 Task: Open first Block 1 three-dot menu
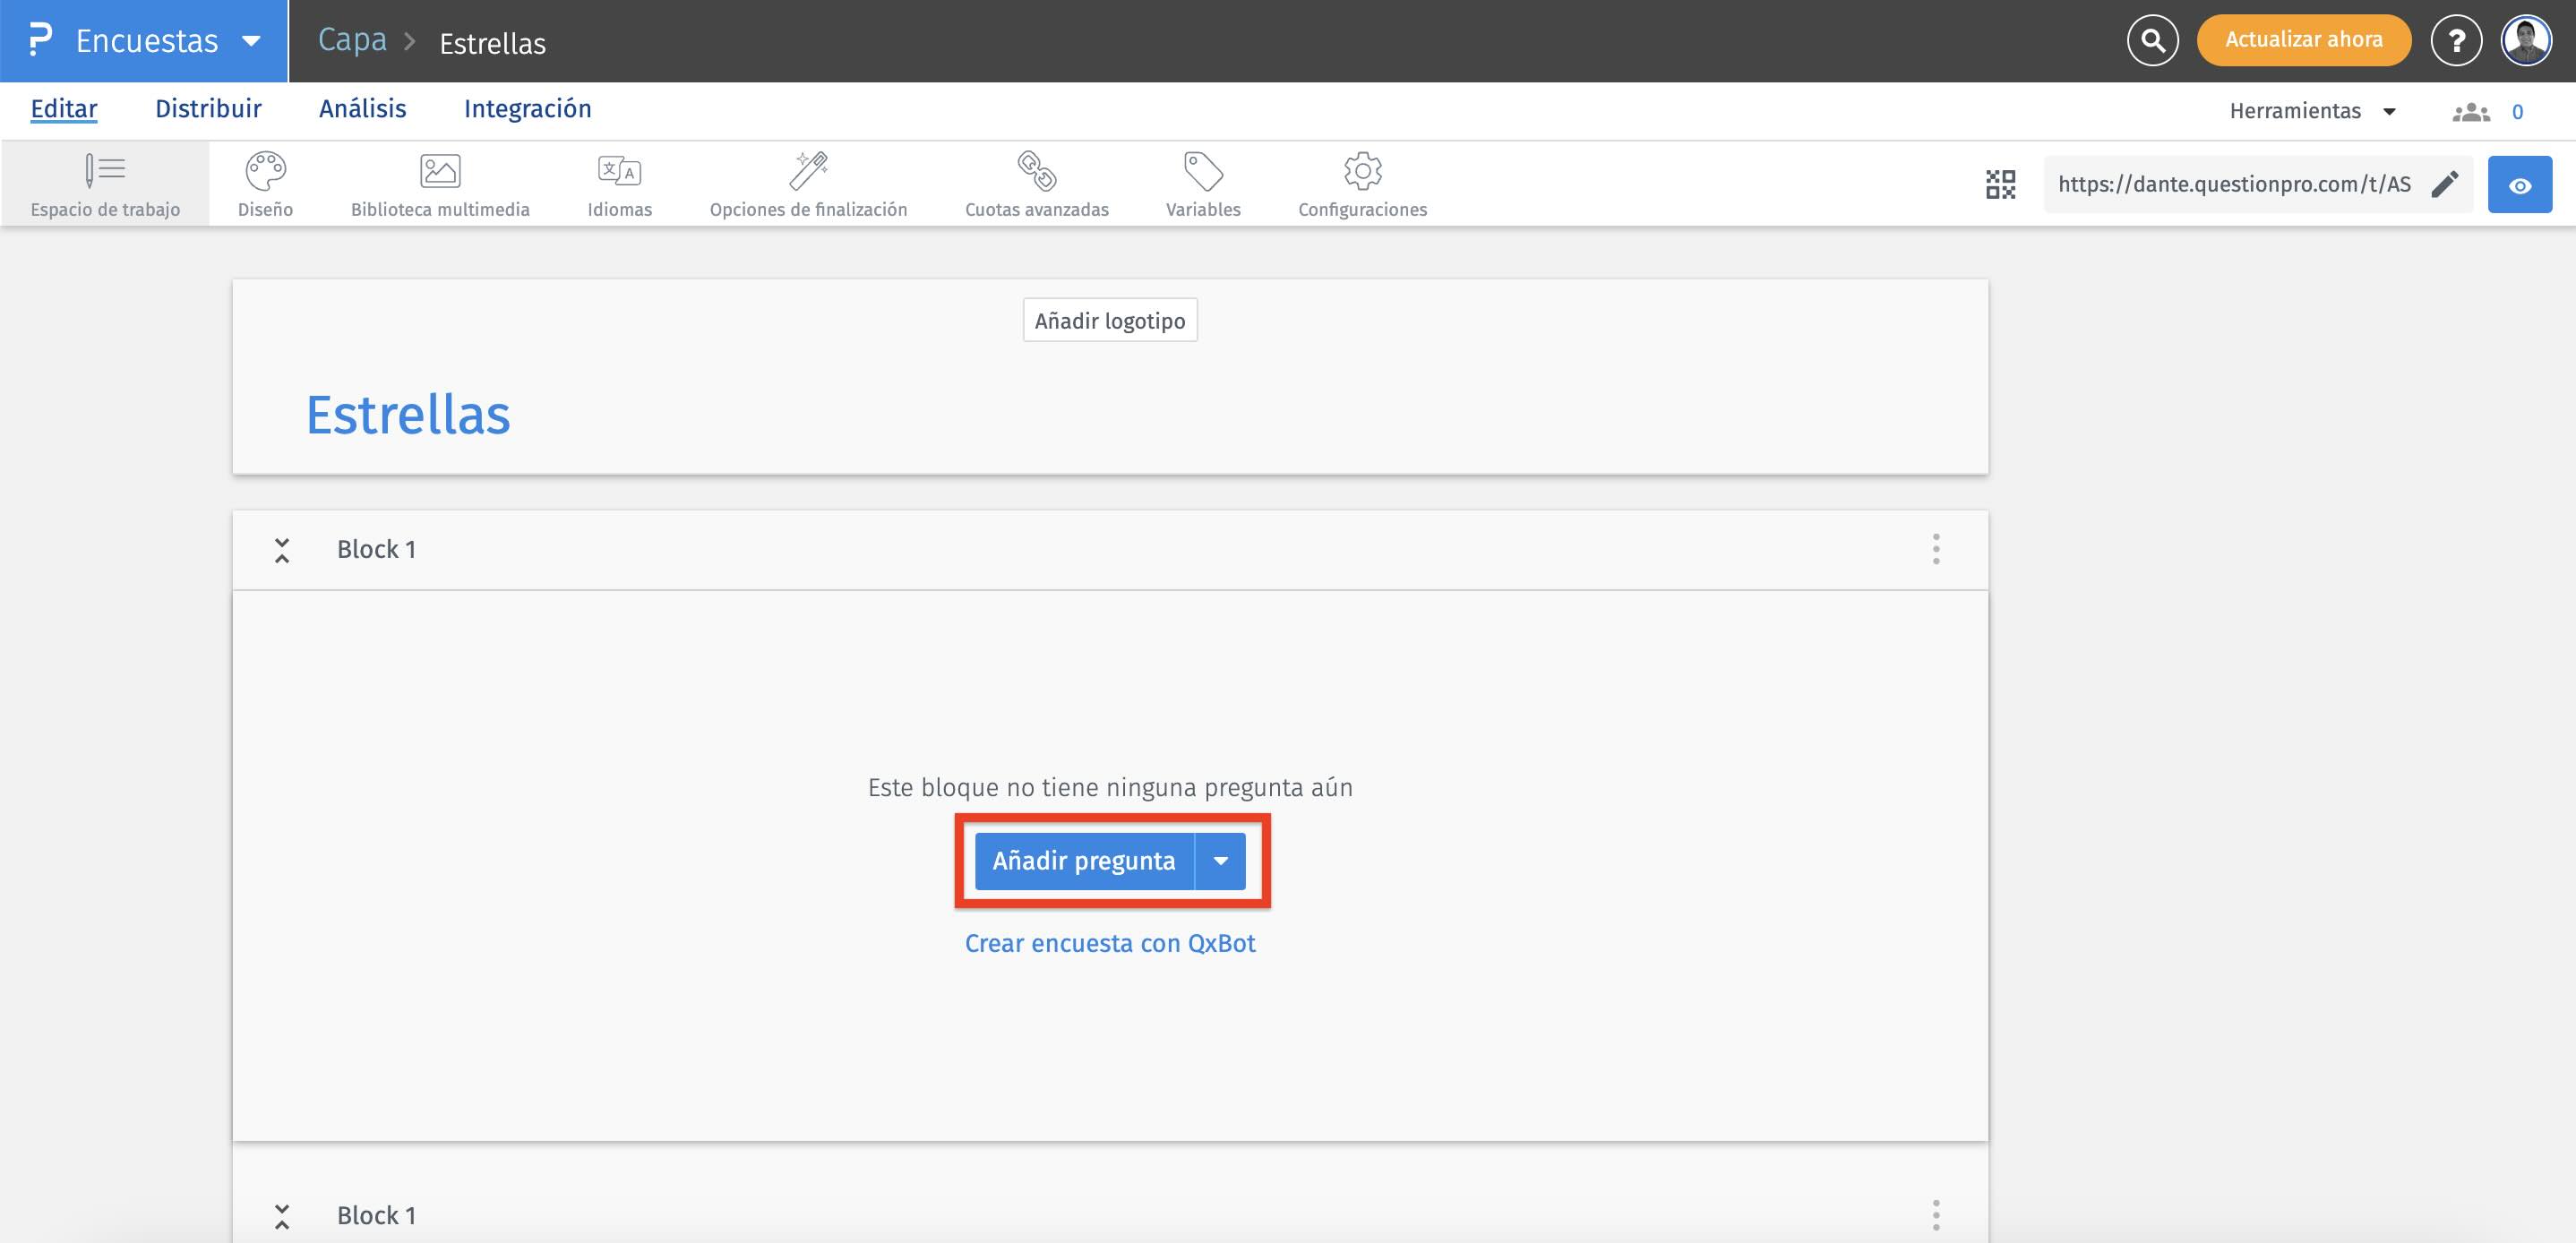[x=1936, y=549]
